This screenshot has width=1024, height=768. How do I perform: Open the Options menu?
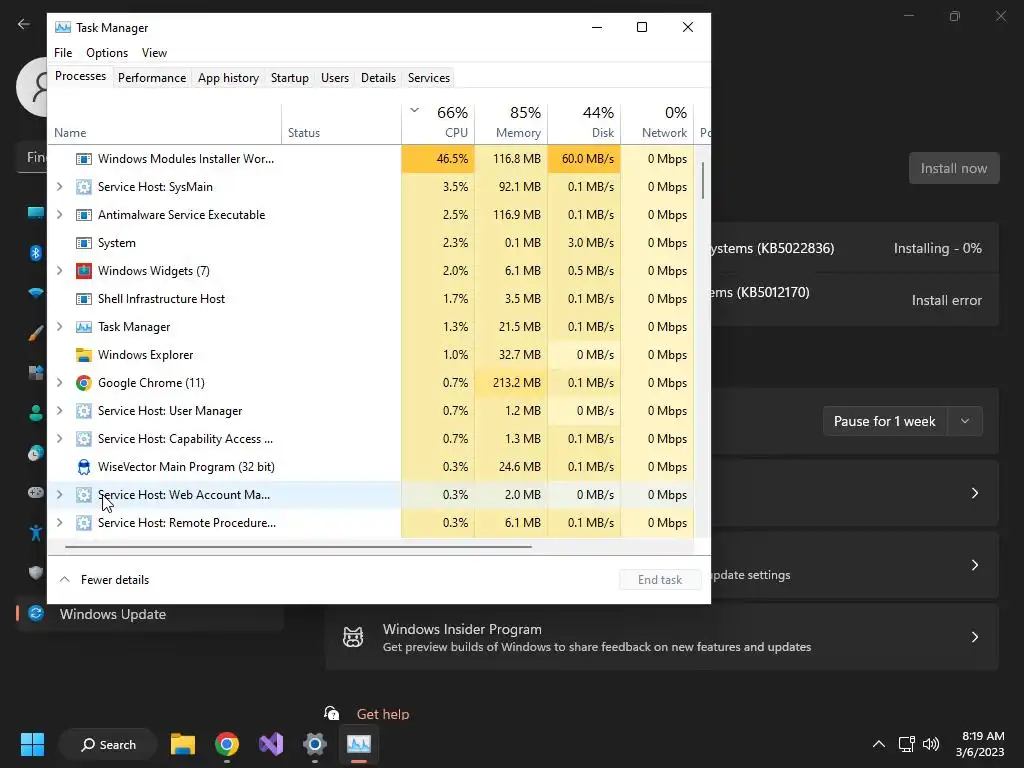[x=107, y=53]
